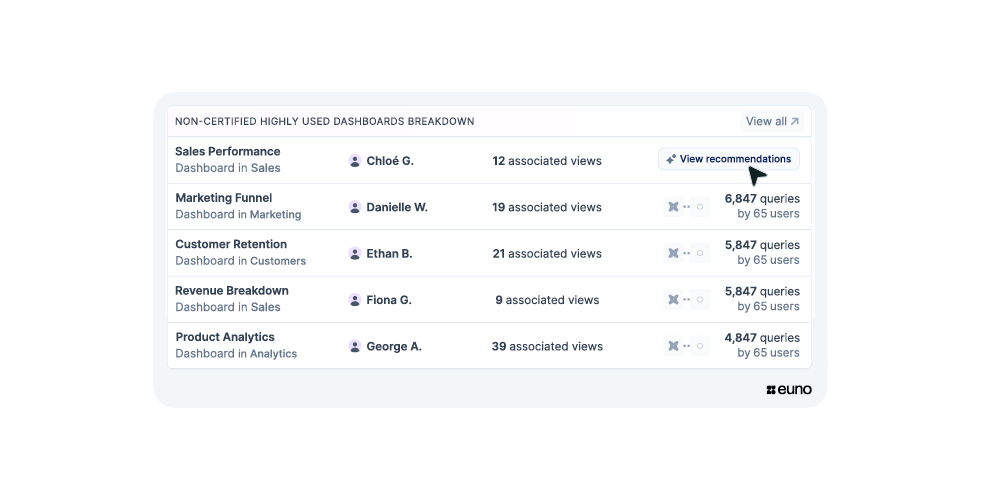981x500 pixels.
Task: Open the View all link
Action: pyautogui.click(x=773, y=121)
